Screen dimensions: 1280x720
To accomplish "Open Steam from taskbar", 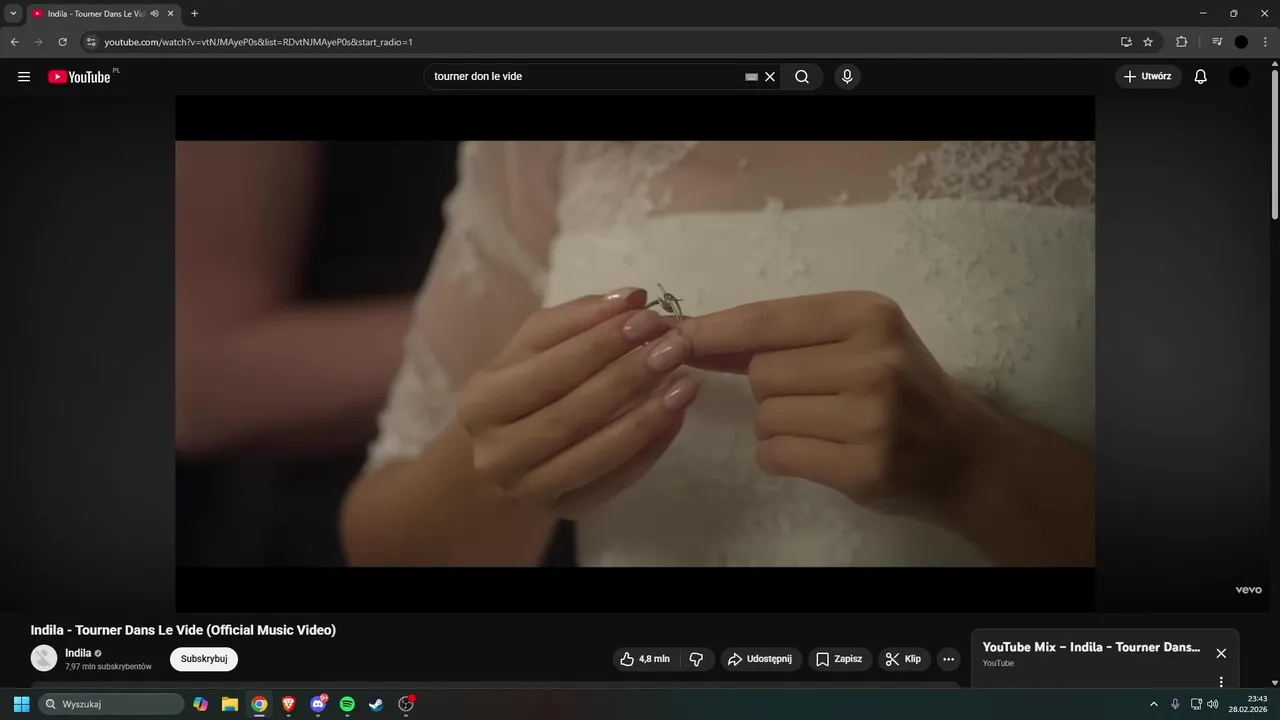I will (x=376, y=704).
